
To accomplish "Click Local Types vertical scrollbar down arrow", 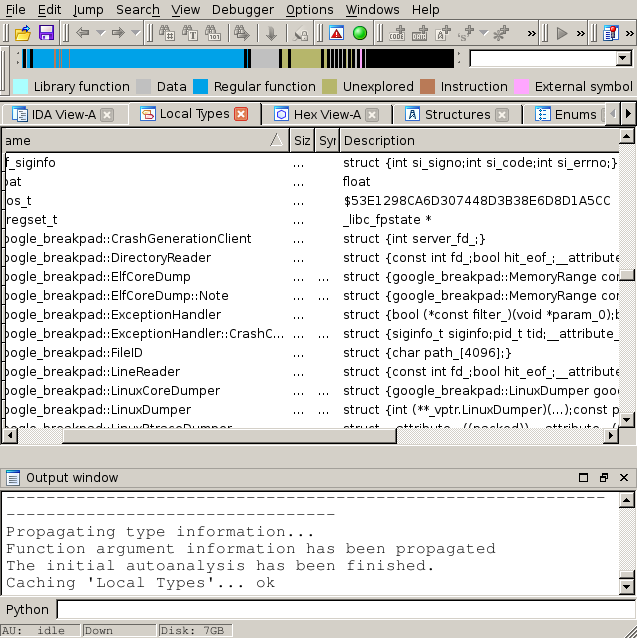I will [x=626, y=420].
